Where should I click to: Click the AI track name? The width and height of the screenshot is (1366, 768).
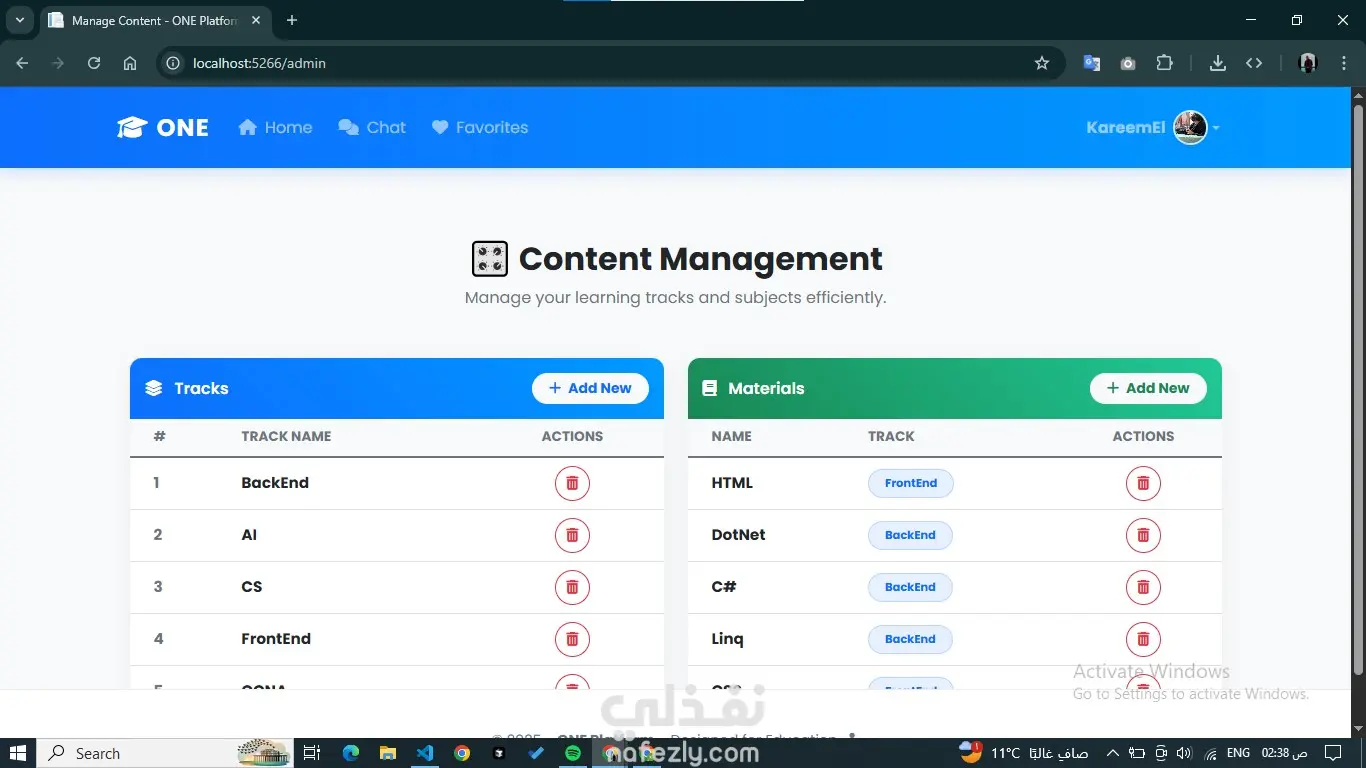(x=249, y=535)
